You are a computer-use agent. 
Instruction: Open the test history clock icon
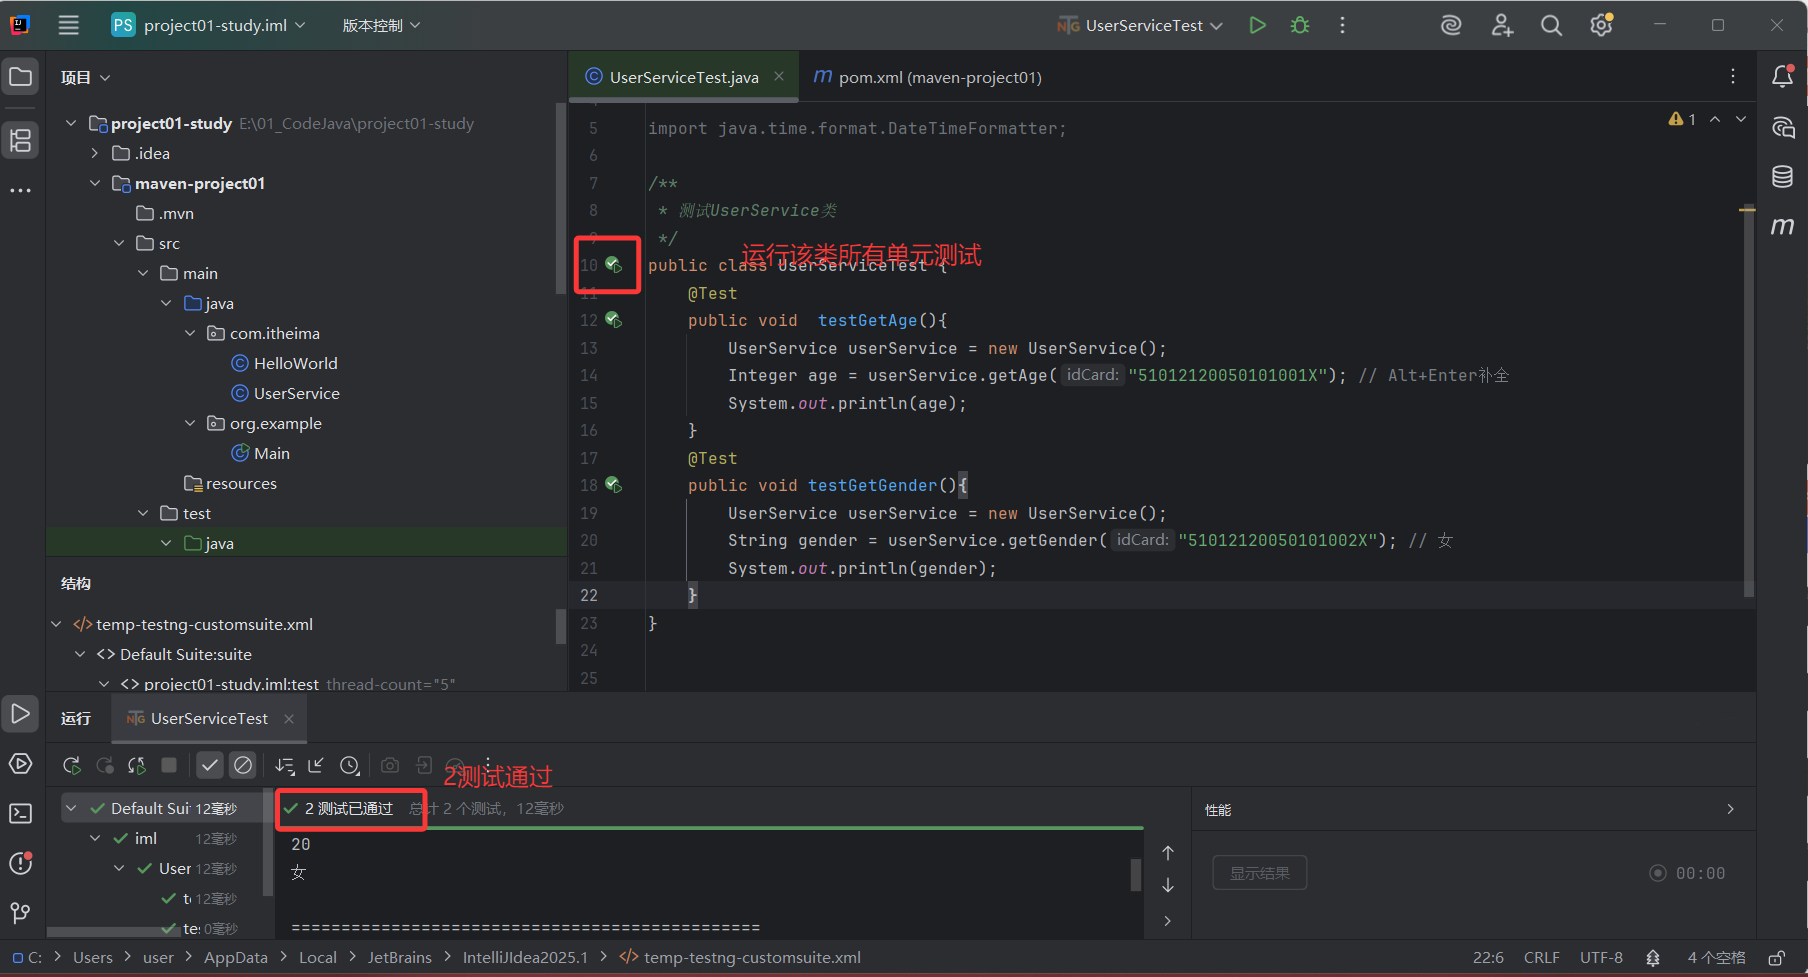pyautogui.click(x=349, y=765)
